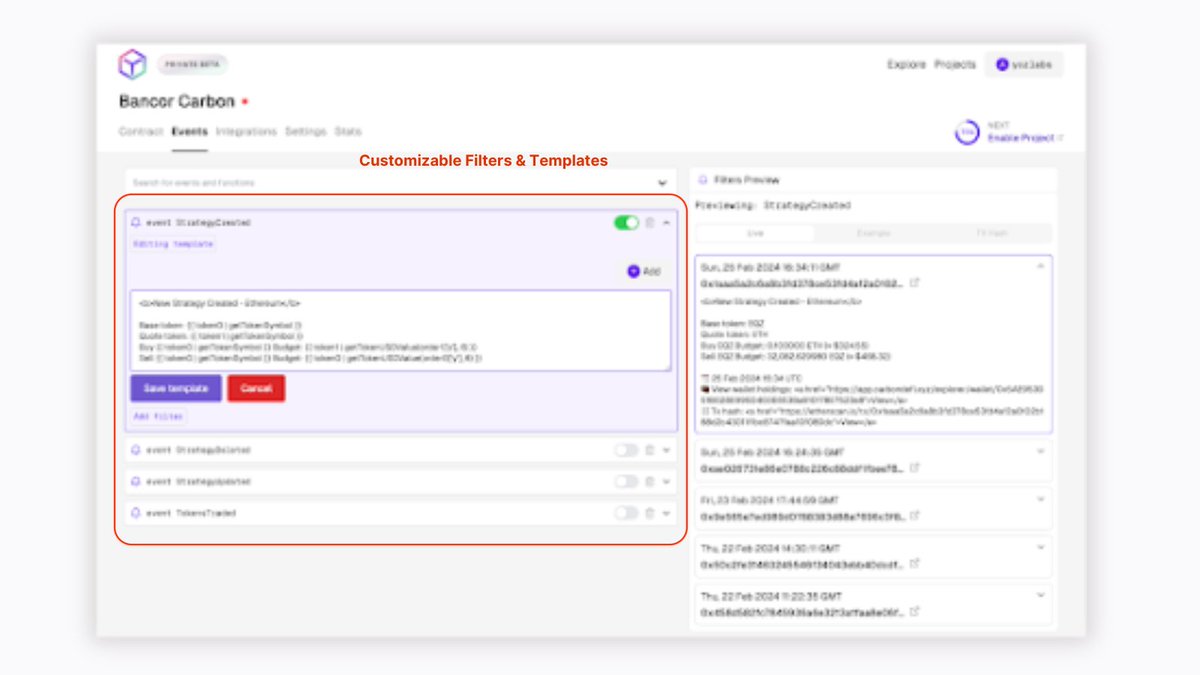
Task: Click Enable Project next step link
Action: pyautogui.click(x=1024, y=137)
